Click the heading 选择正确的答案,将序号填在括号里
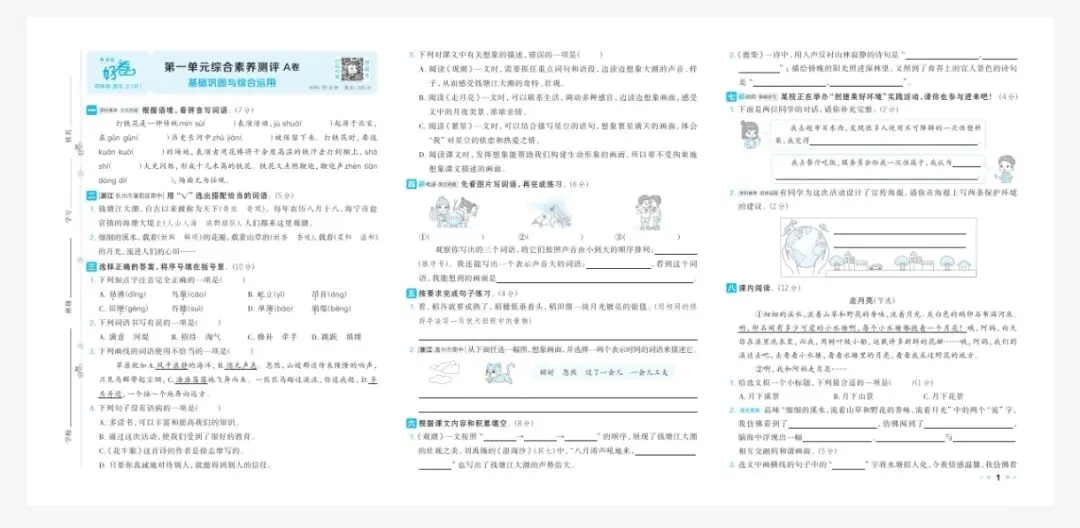Viewport: 1080px width, 528px height. click(162, 266)
